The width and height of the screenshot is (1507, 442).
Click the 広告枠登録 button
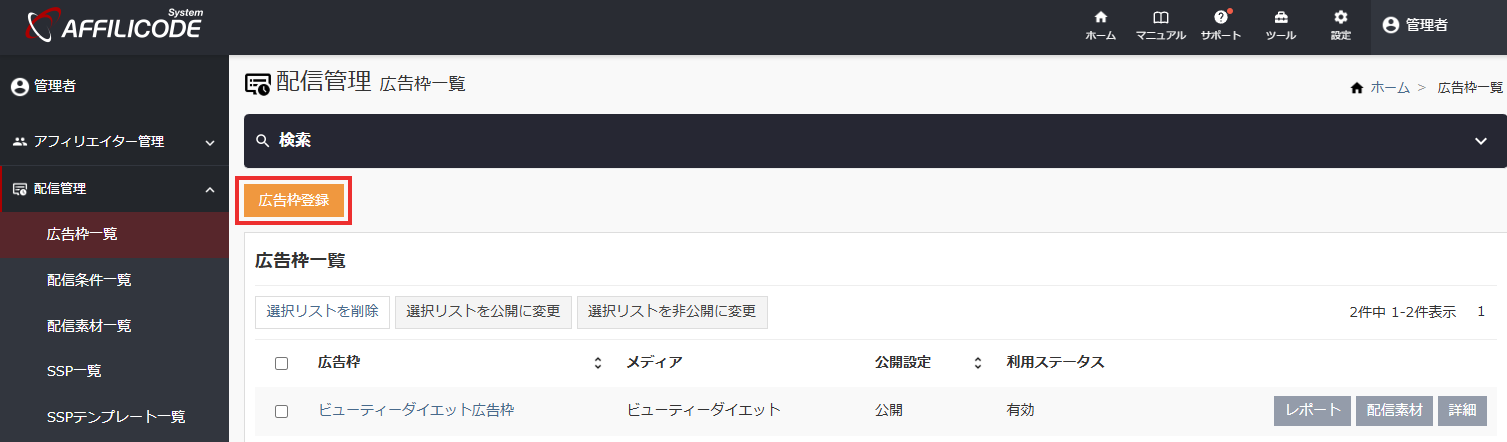tap(294, 200)
